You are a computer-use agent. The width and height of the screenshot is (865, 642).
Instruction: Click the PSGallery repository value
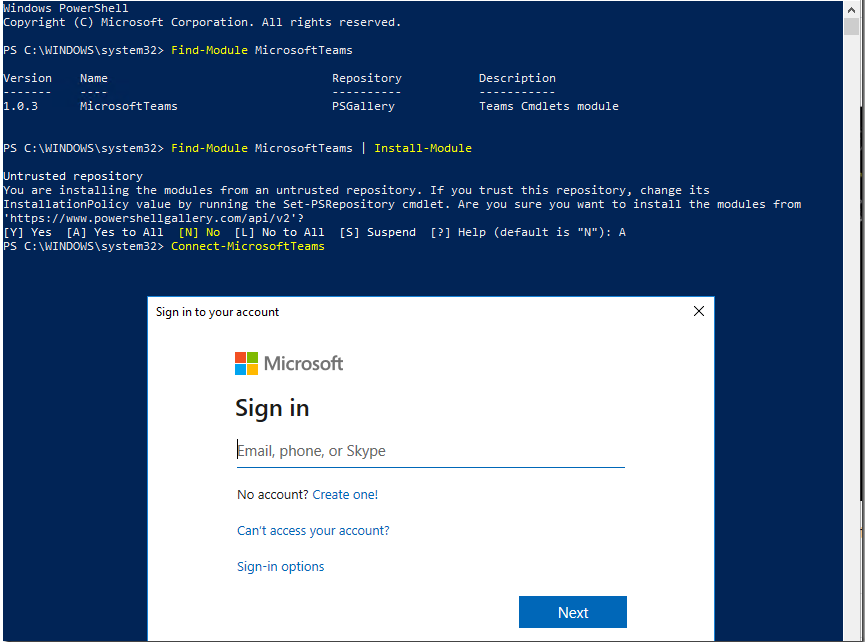click(363, 106)
